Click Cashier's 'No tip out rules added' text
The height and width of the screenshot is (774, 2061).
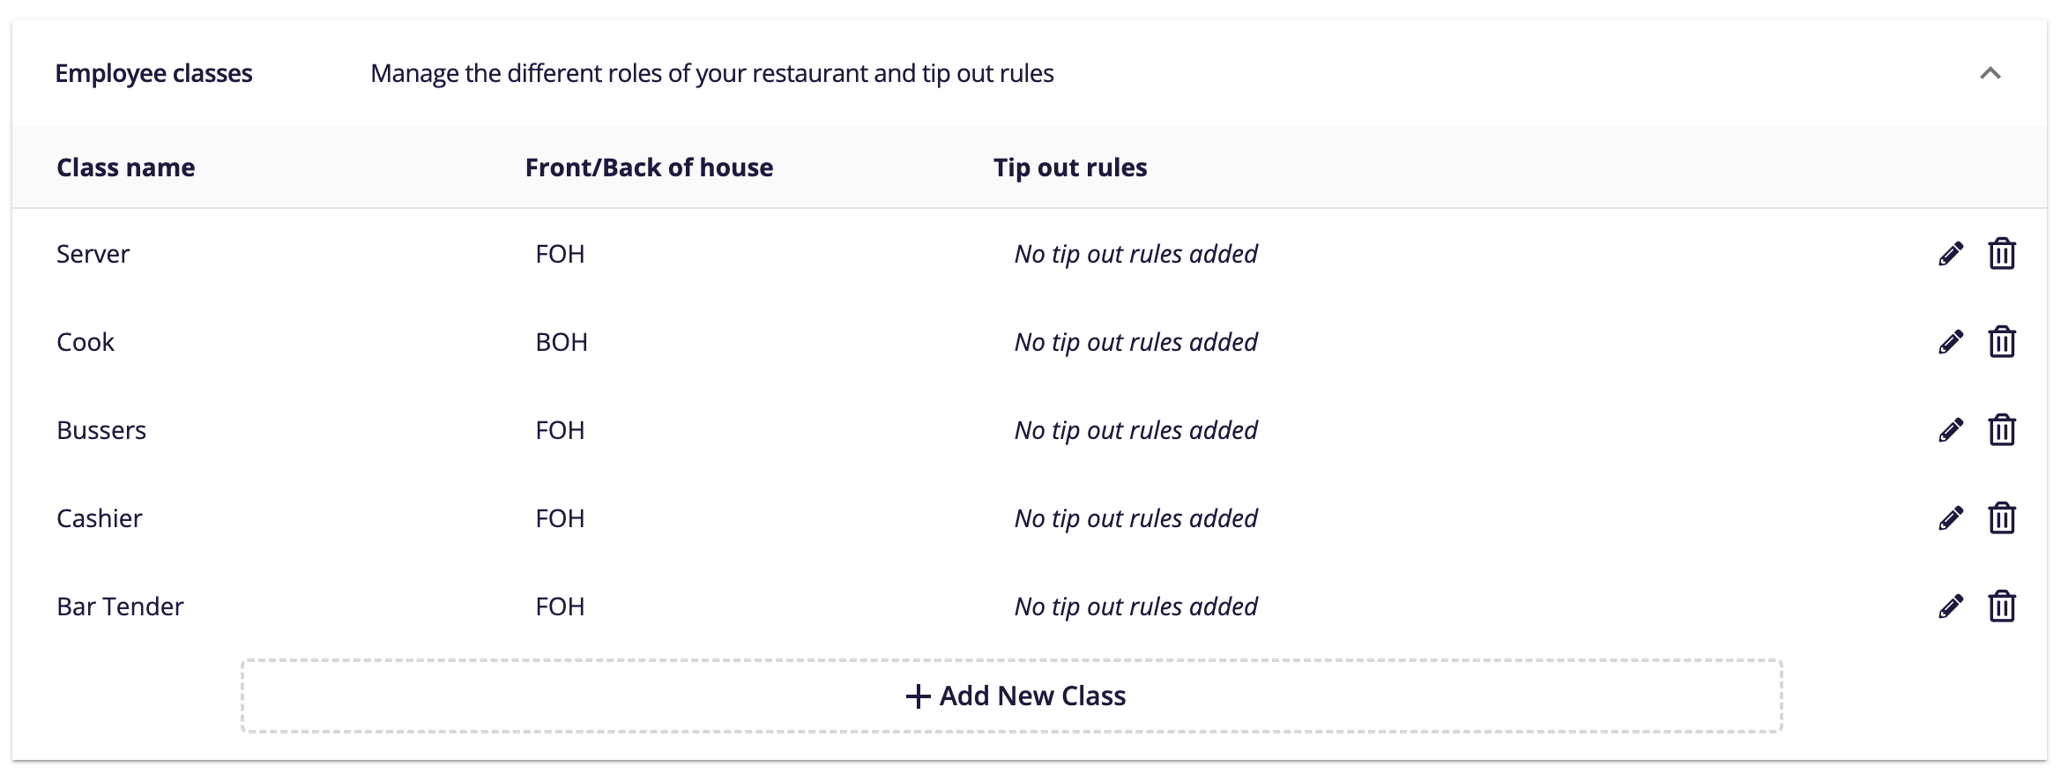(x=1135, y=518)
